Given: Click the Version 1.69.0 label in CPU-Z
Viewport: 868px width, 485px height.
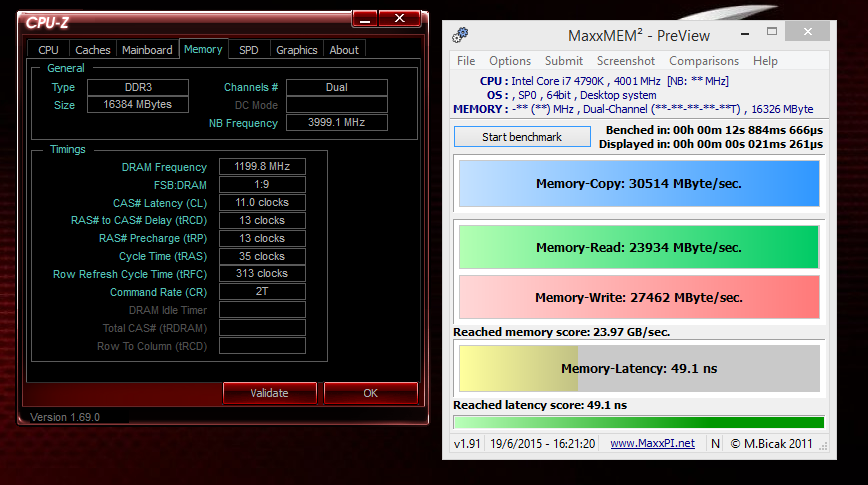Looking at the screenshot, I should 65,417.
